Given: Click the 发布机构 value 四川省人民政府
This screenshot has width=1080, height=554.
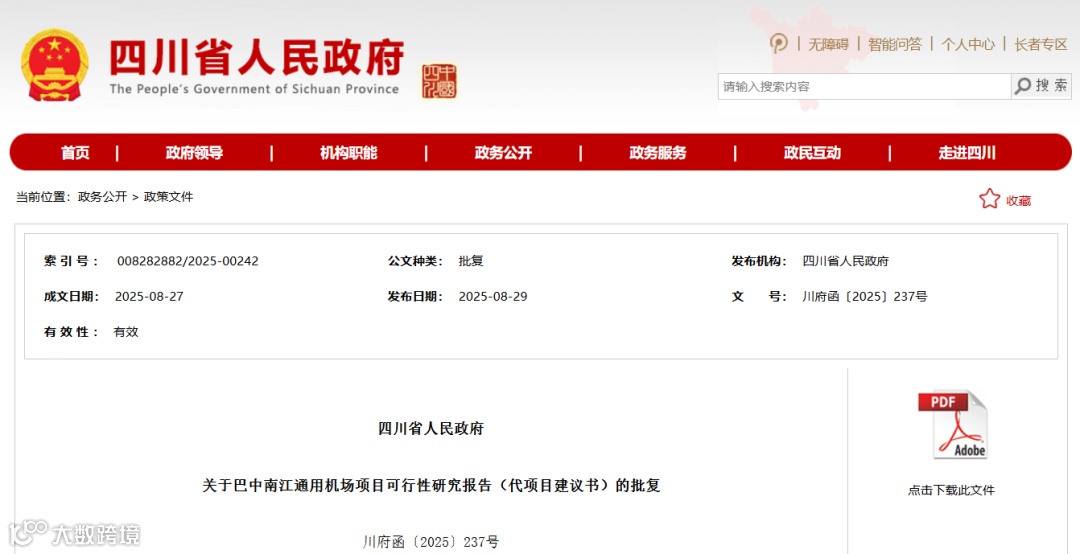Looking at the screenshot, I should (846, 261).
